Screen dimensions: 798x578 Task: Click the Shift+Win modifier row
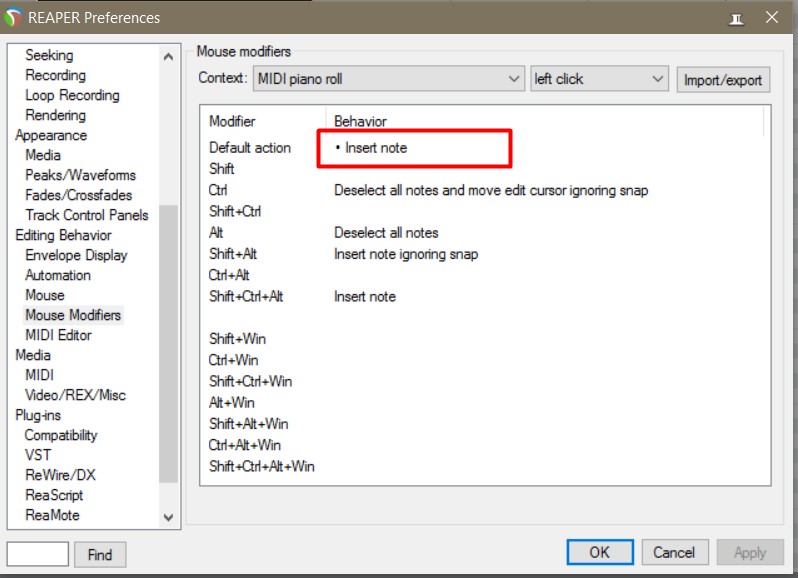(x=237, y=339)
